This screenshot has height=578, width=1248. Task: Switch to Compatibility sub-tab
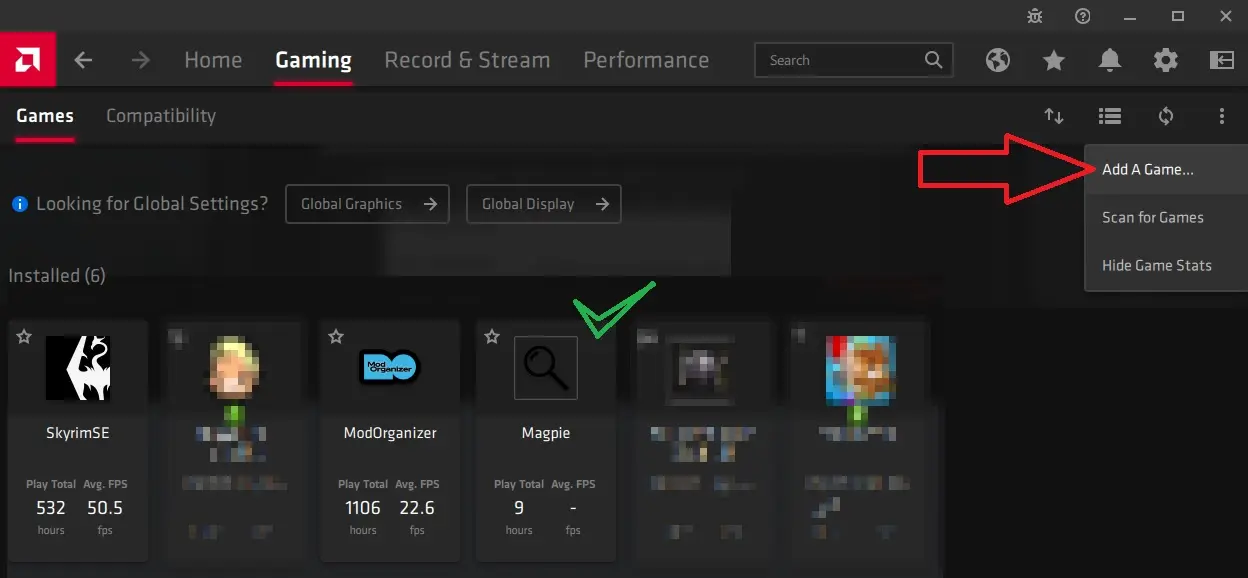tap(161, 116)
